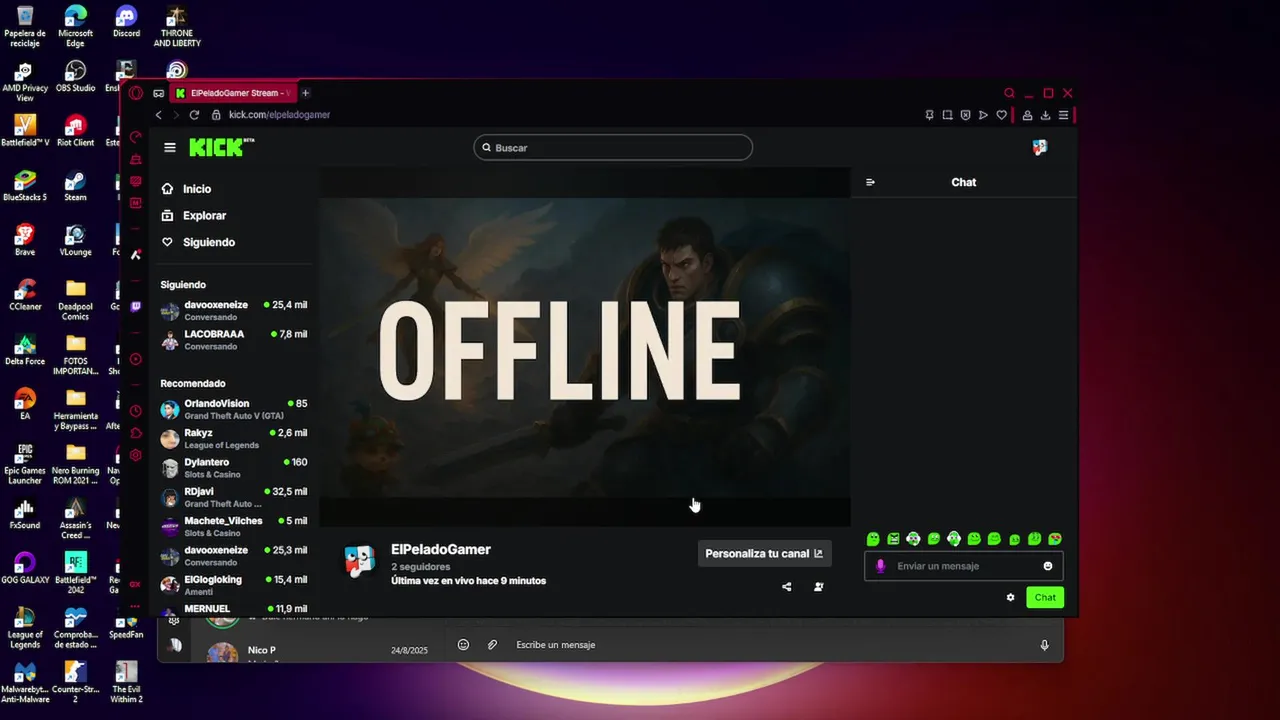
Task: Click the pin icon in the browser toolbar
Action: click(x=930, y=115)
